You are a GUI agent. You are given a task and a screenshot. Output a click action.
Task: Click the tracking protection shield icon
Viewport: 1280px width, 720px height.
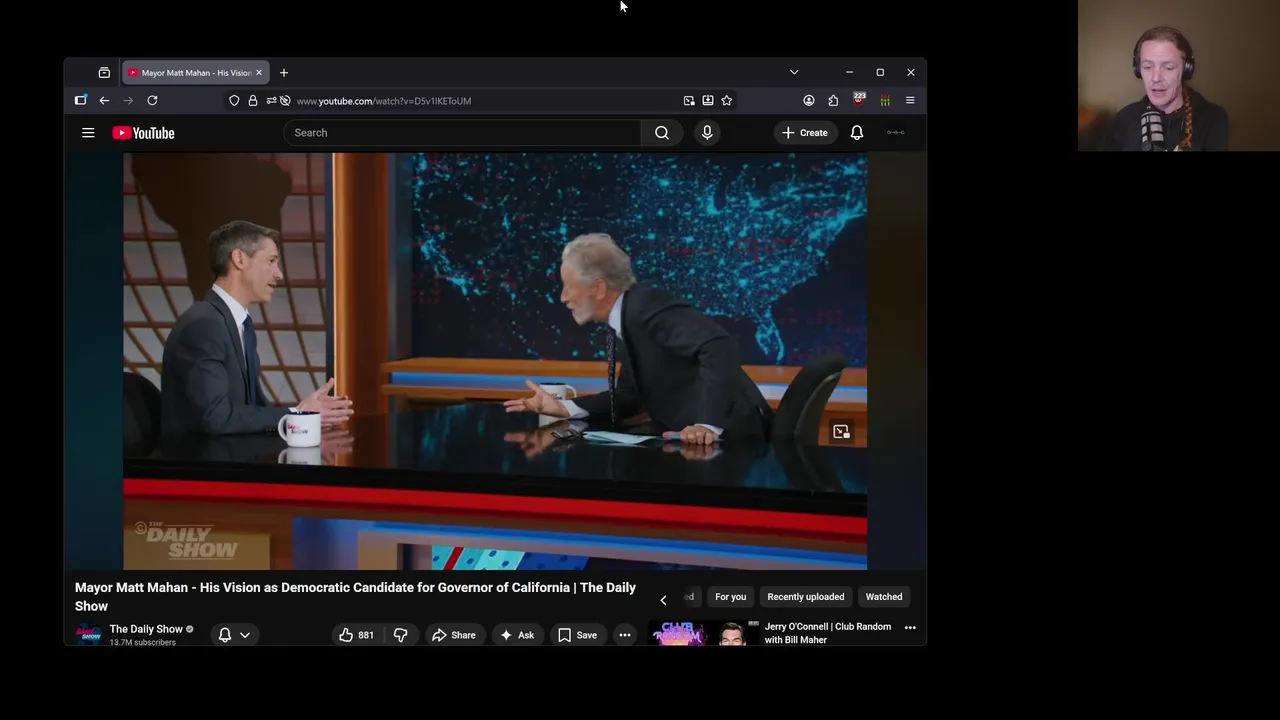point(234,101)
